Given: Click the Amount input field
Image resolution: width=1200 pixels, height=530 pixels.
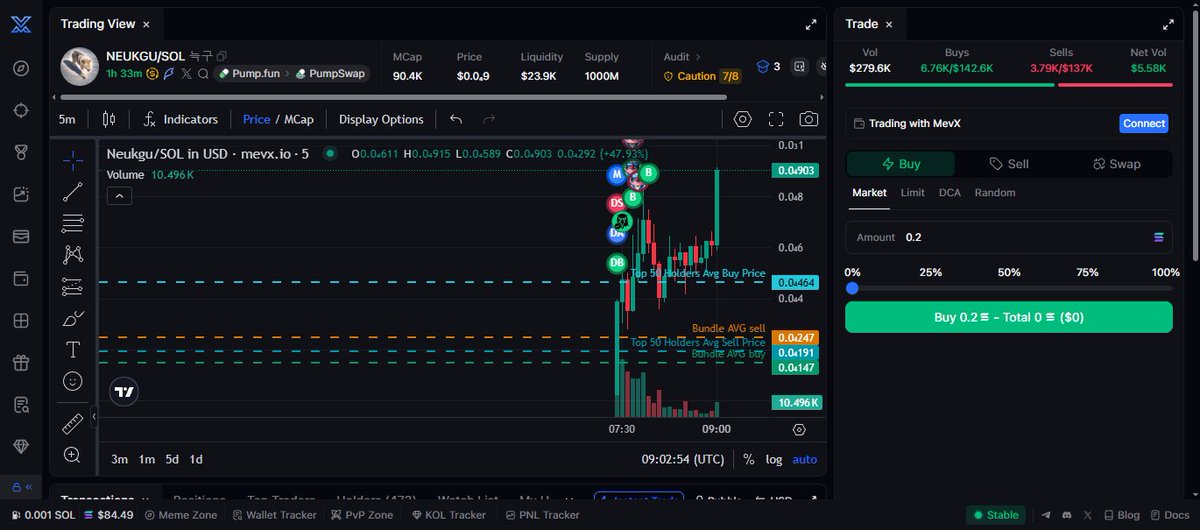Looking at the screenshot, I should pyautogui.click(x=1009, y=237).
